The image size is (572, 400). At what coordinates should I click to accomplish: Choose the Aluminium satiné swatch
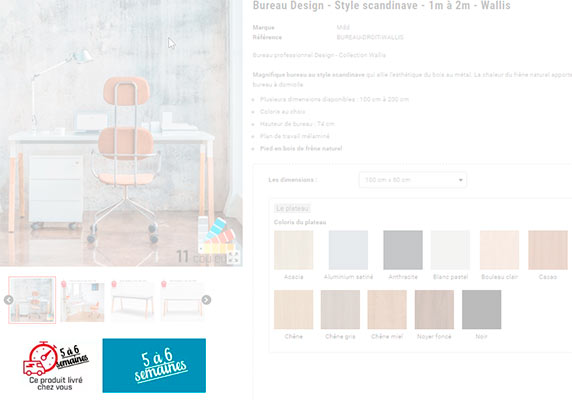click(348, 250)
